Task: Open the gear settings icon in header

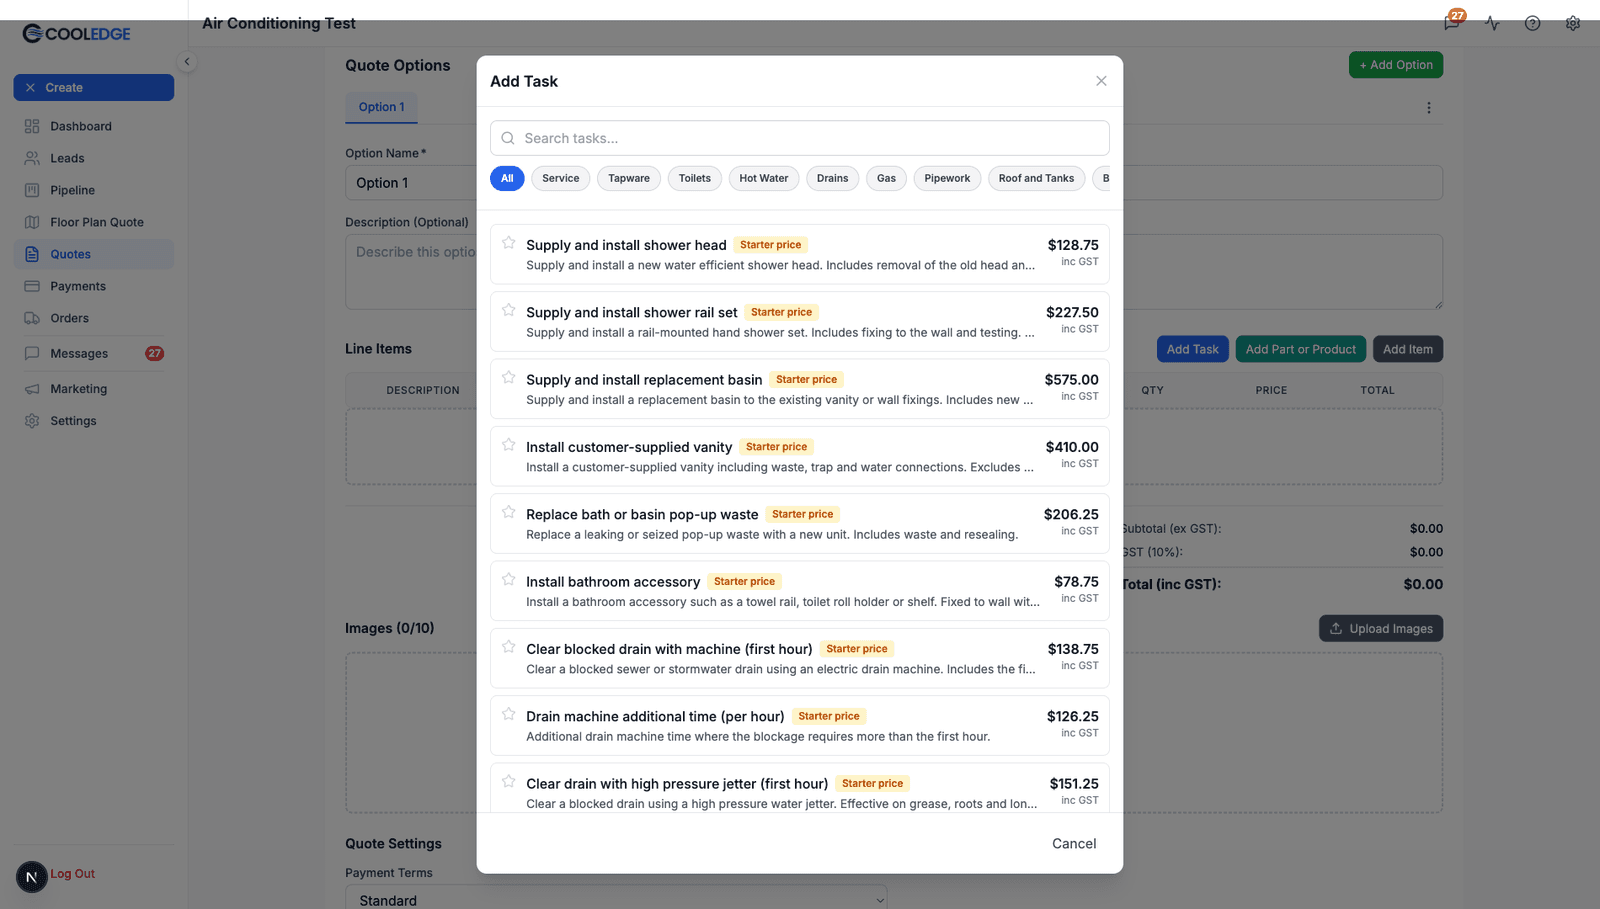Action: tap(1573, 23)
